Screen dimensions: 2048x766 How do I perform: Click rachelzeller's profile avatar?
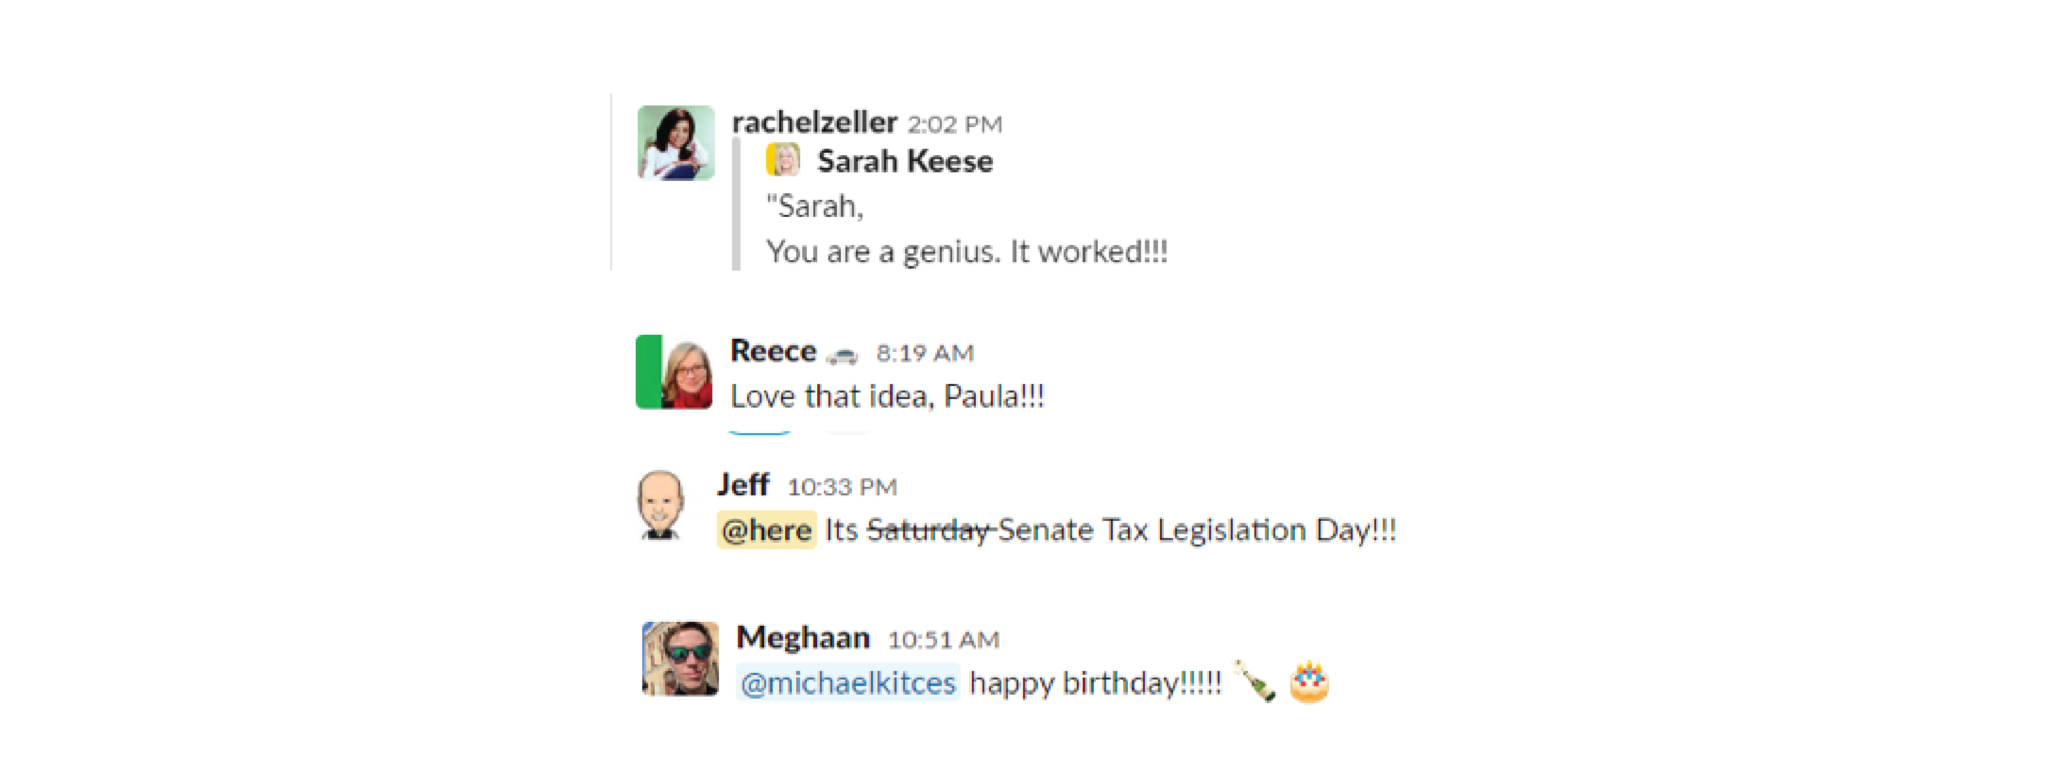(x=676, y=143)
